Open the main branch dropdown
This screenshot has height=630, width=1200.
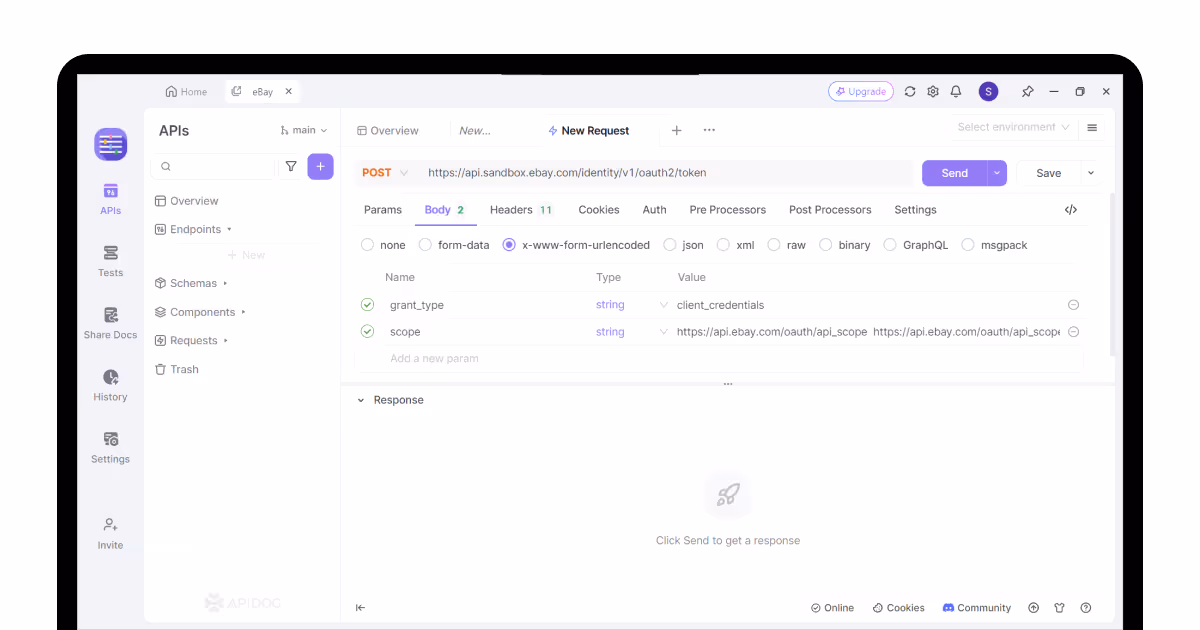(304, 130)
